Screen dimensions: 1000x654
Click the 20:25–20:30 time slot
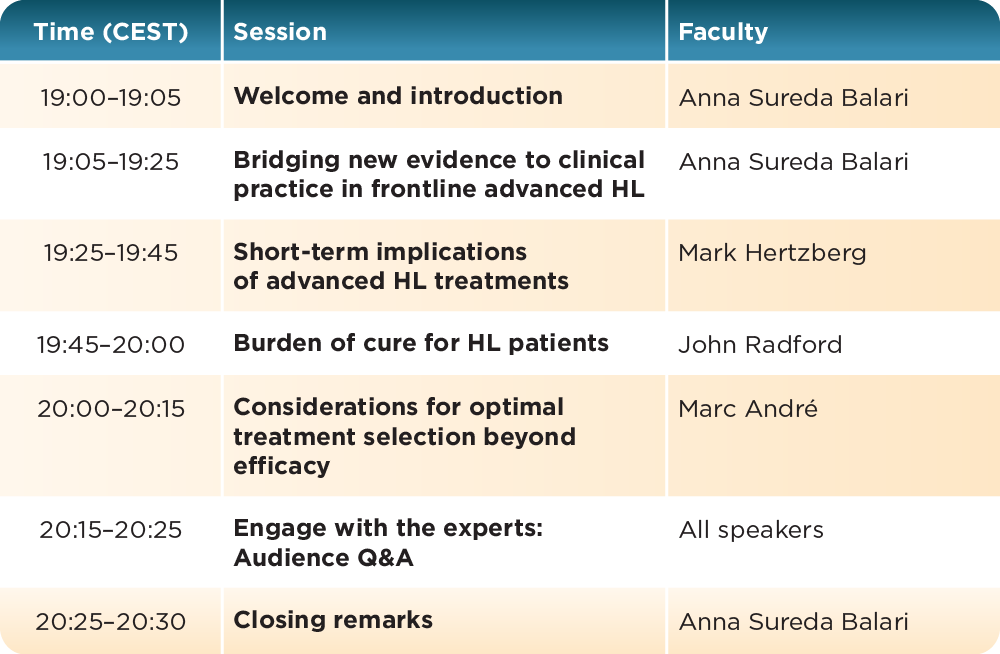(x=111, y=622)
